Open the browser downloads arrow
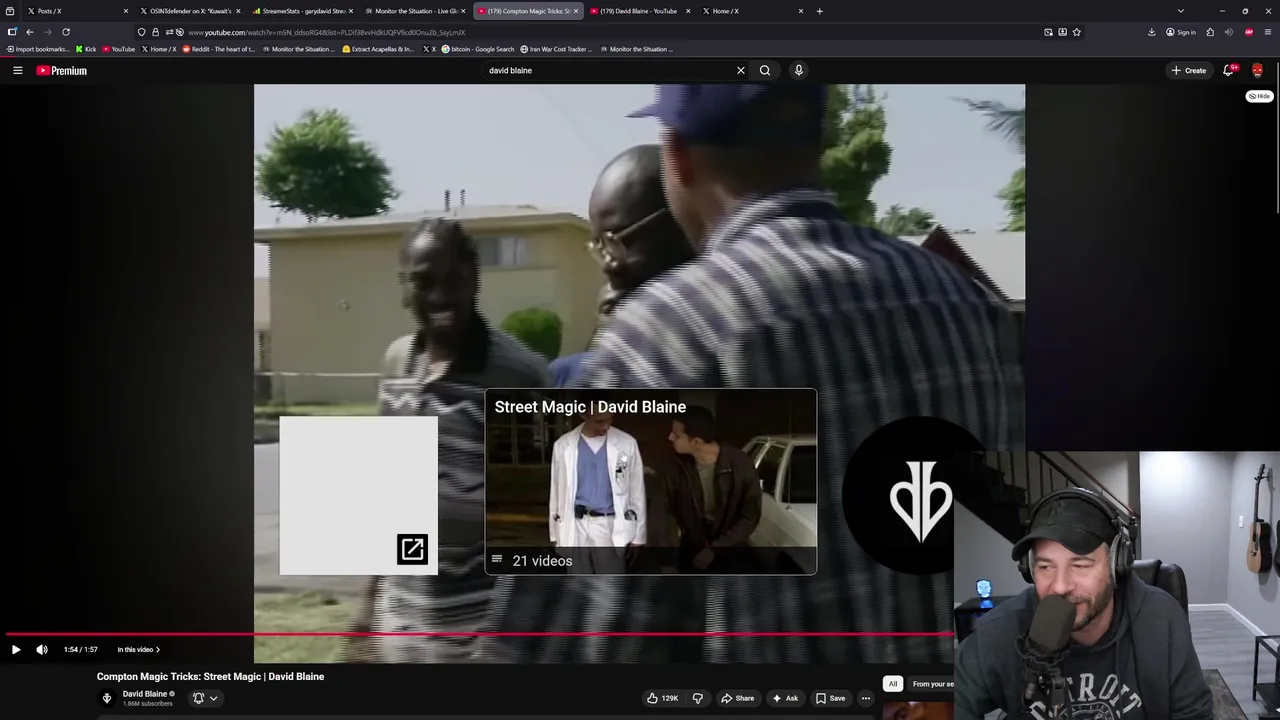 1152,32
